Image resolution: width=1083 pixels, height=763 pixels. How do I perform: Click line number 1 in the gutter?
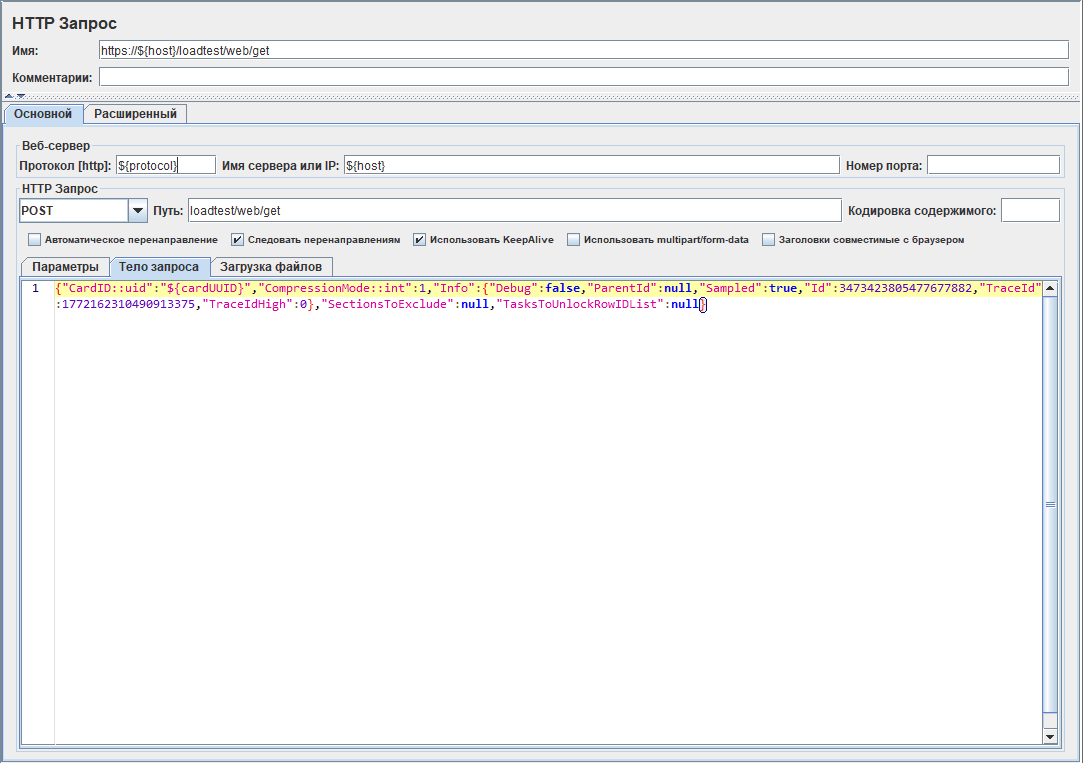tap(35, 289)
